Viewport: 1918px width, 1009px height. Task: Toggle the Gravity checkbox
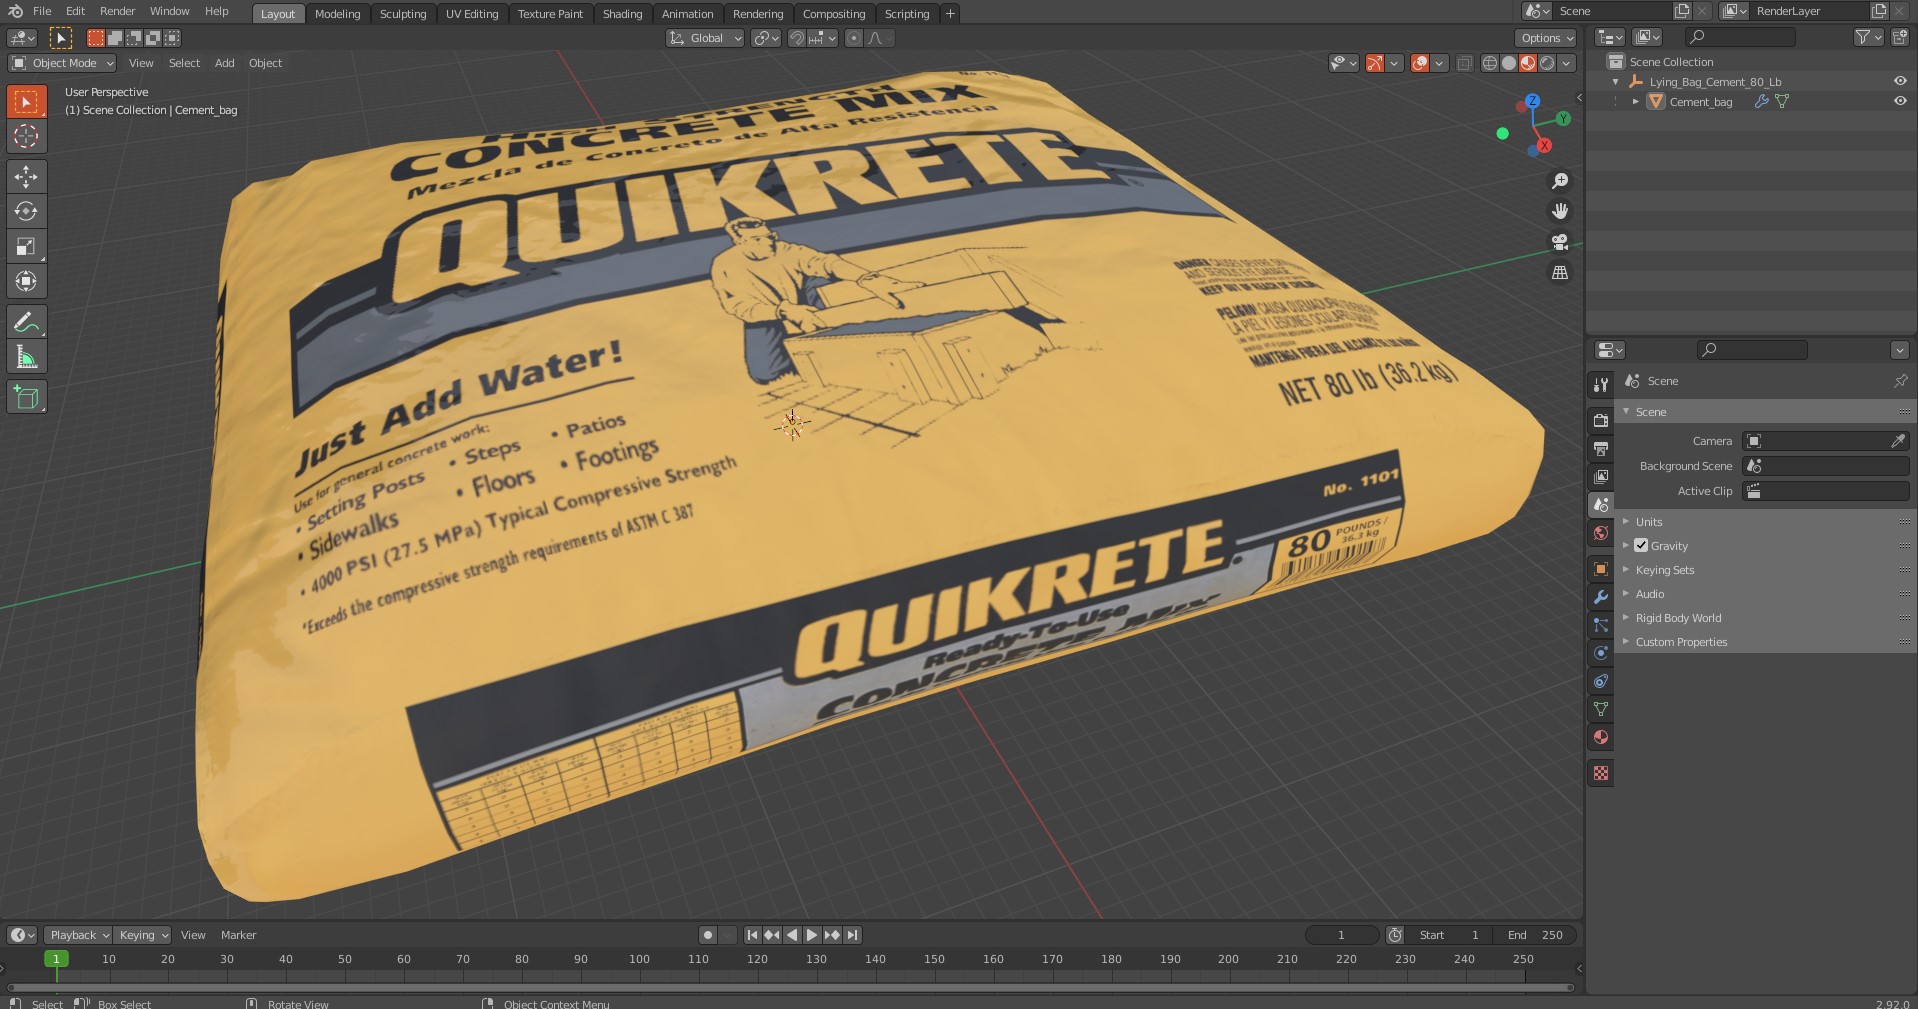(1641, 546)
